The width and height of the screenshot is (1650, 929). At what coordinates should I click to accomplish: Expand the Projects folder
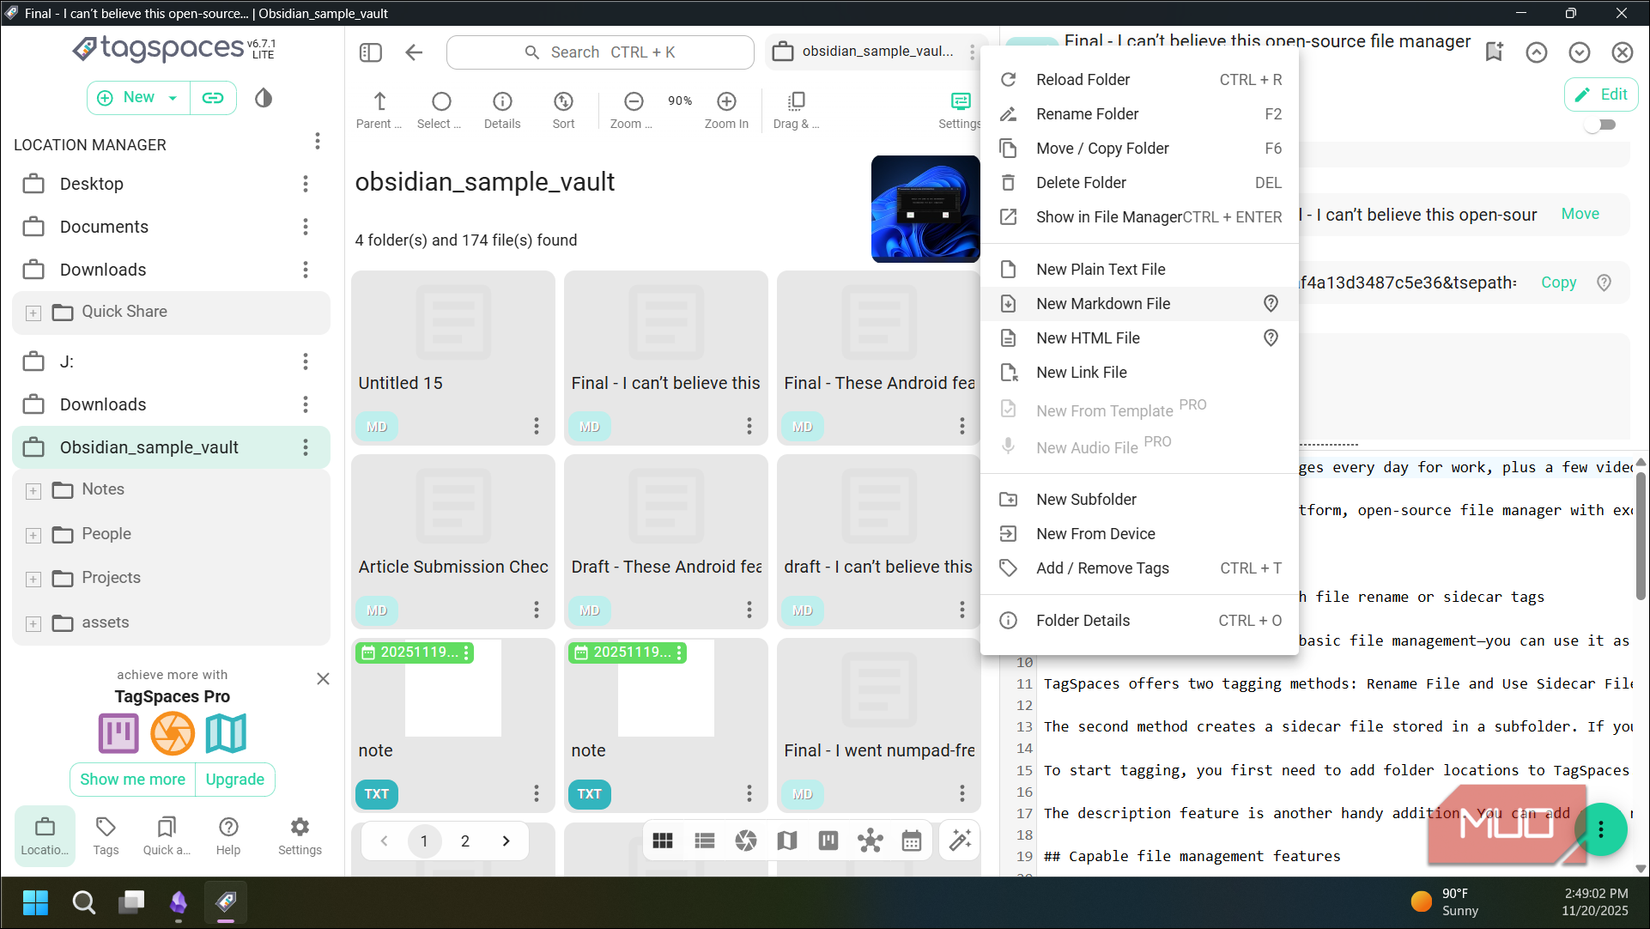tap(33, 578)
